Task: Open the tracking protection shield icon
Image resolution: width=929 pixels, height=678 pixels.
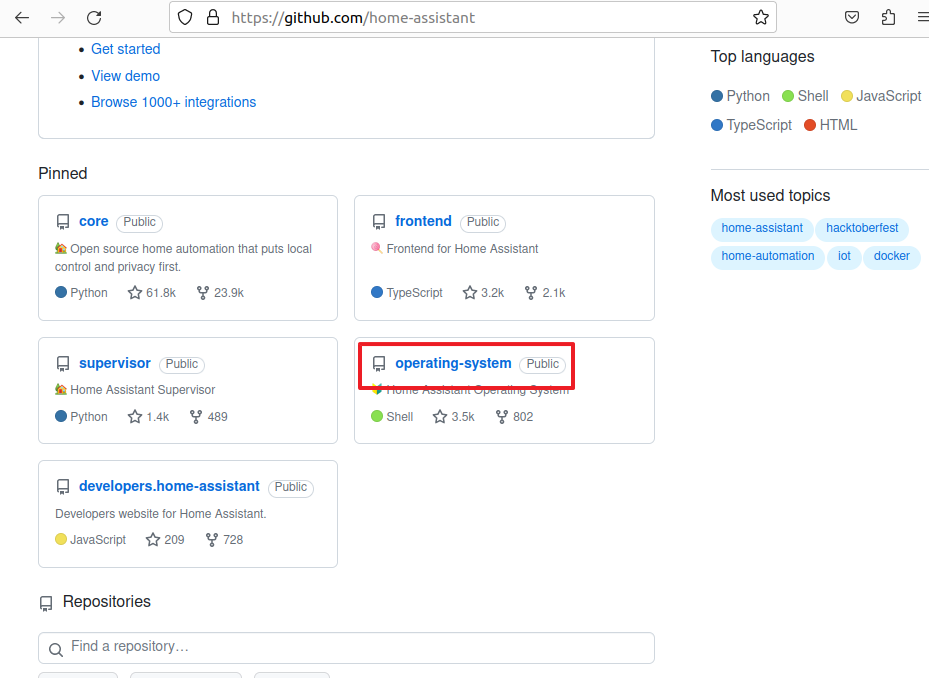Action: pyautogui.click(x=185, y=18)
